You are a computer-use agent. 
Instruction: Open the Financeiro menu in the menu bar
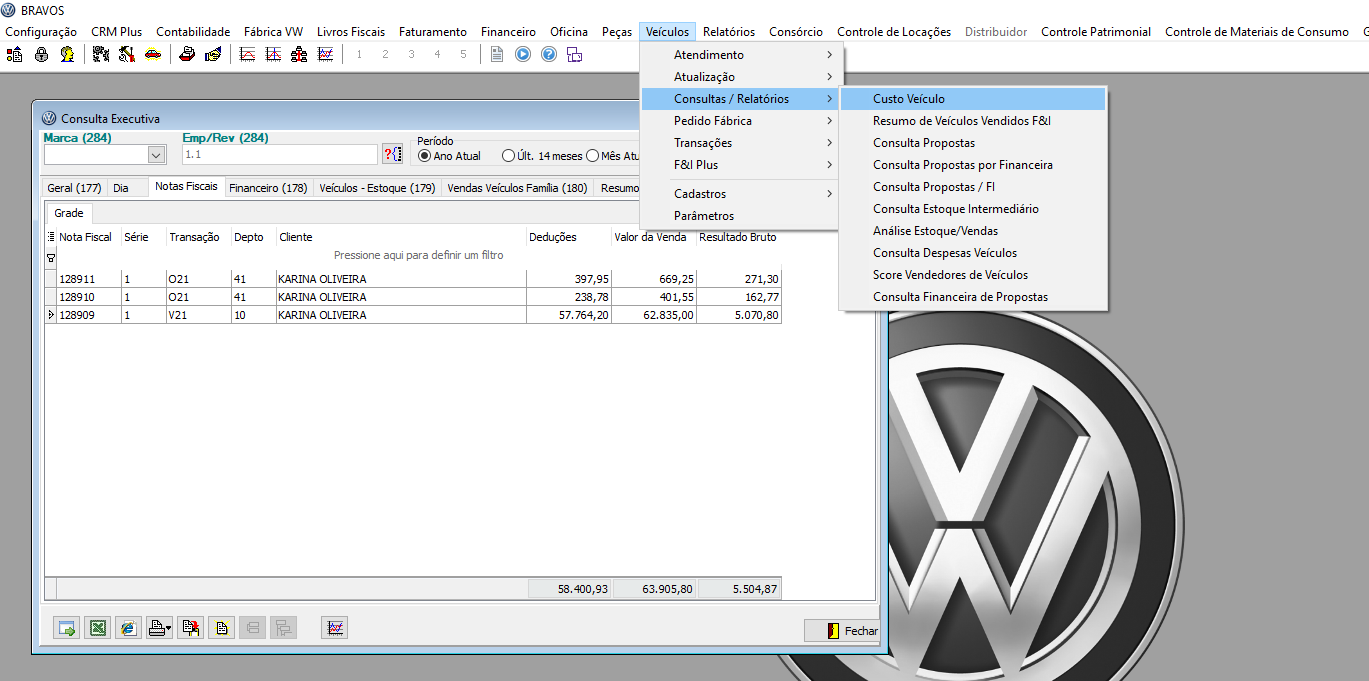coord(508,32)
